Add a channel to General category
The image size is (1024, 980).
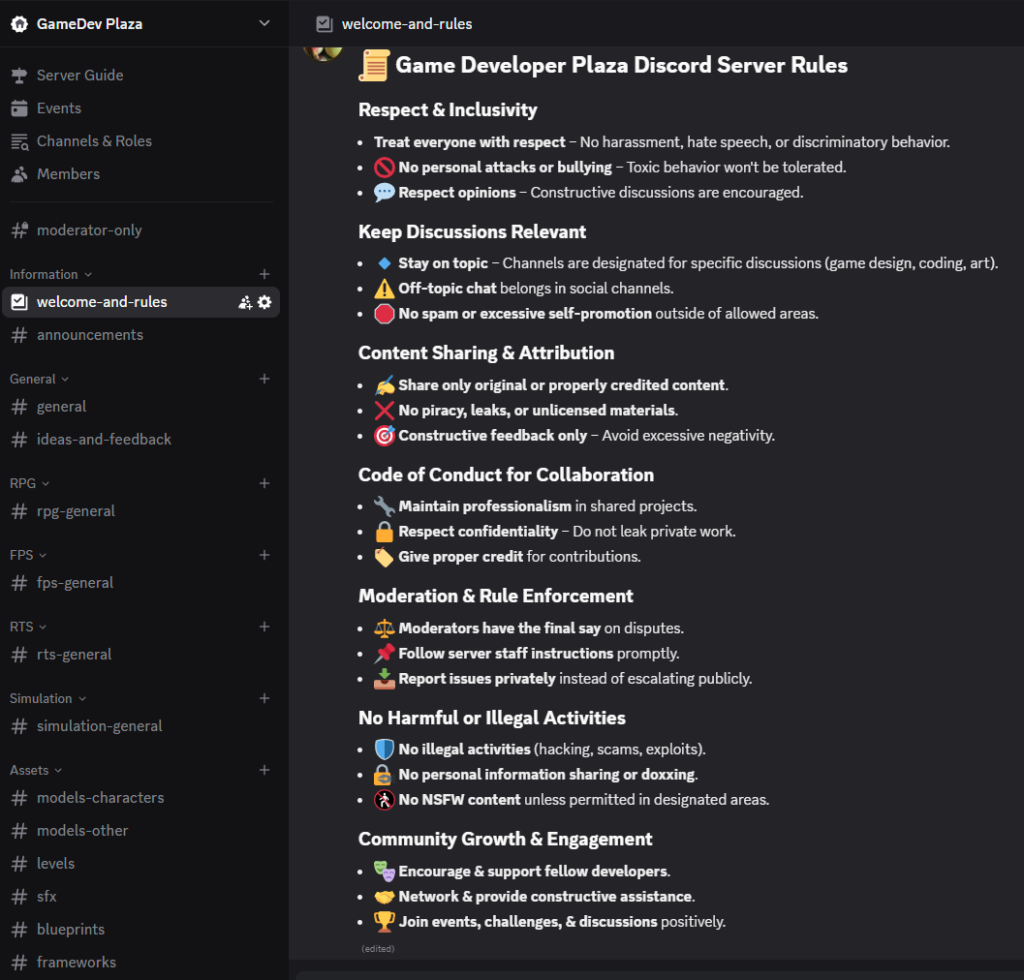click(x=264, y=379)
